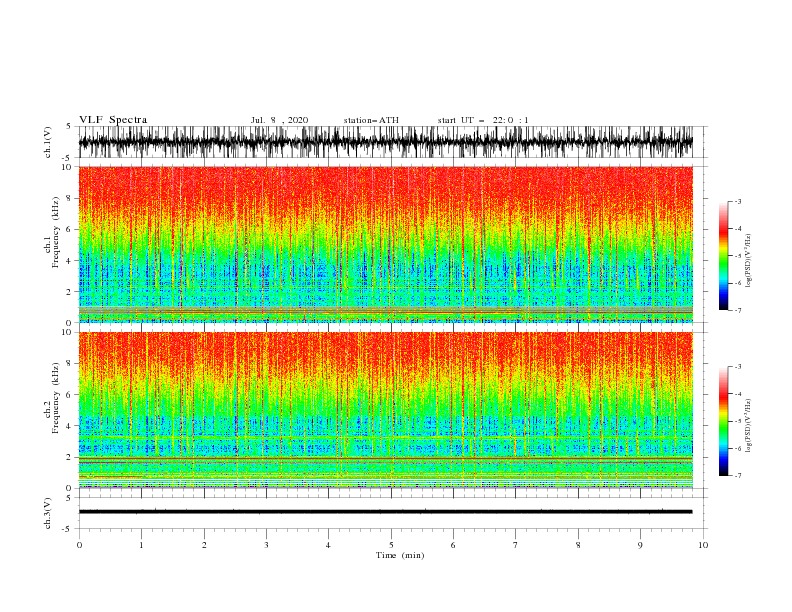Click the ch.3 flat waveform trace
Image resolution: width=792 pixels, height=612 pixels.
385,512
